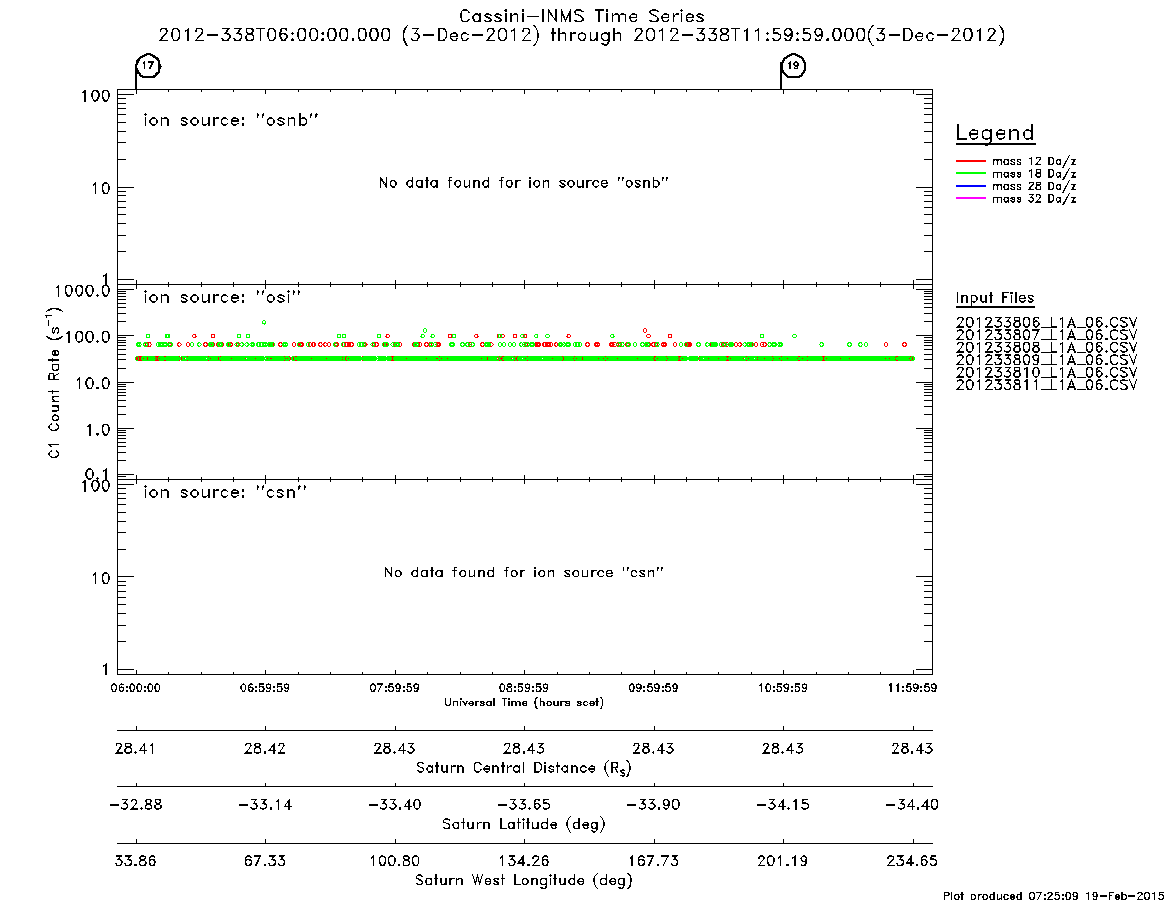Click the circled 19 marker above plot
This screenshot has width=1165, height=900.
794,65
